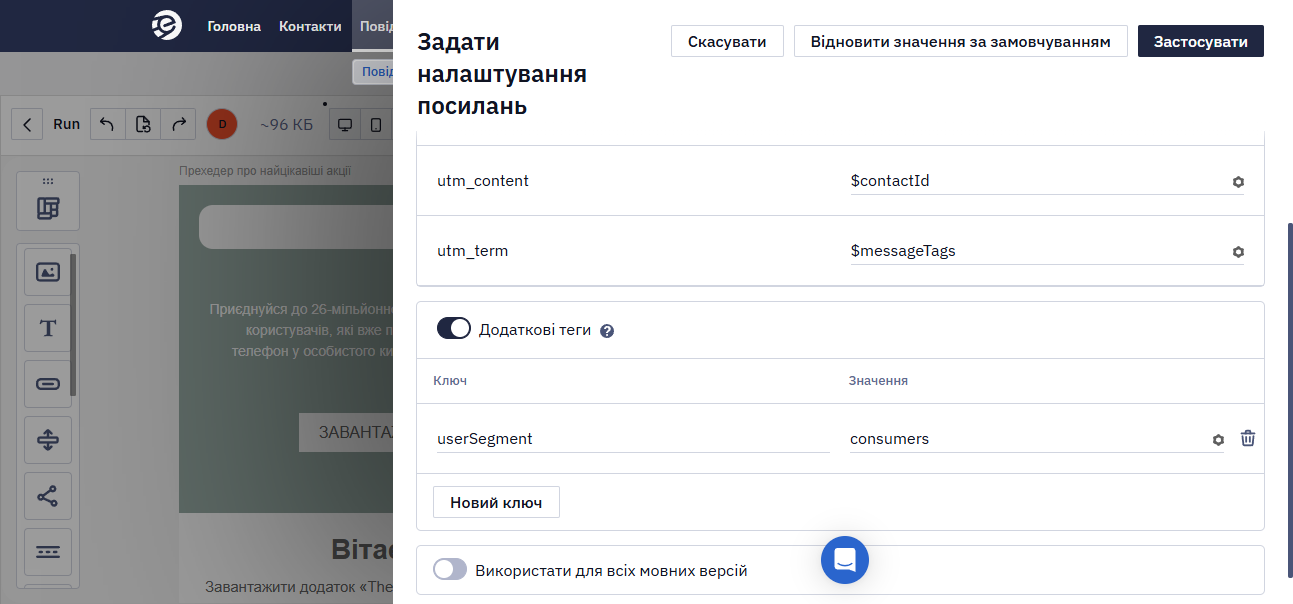Delete the userSegment key with trash icon
Screen dimensions: 1293x604
1248,438
